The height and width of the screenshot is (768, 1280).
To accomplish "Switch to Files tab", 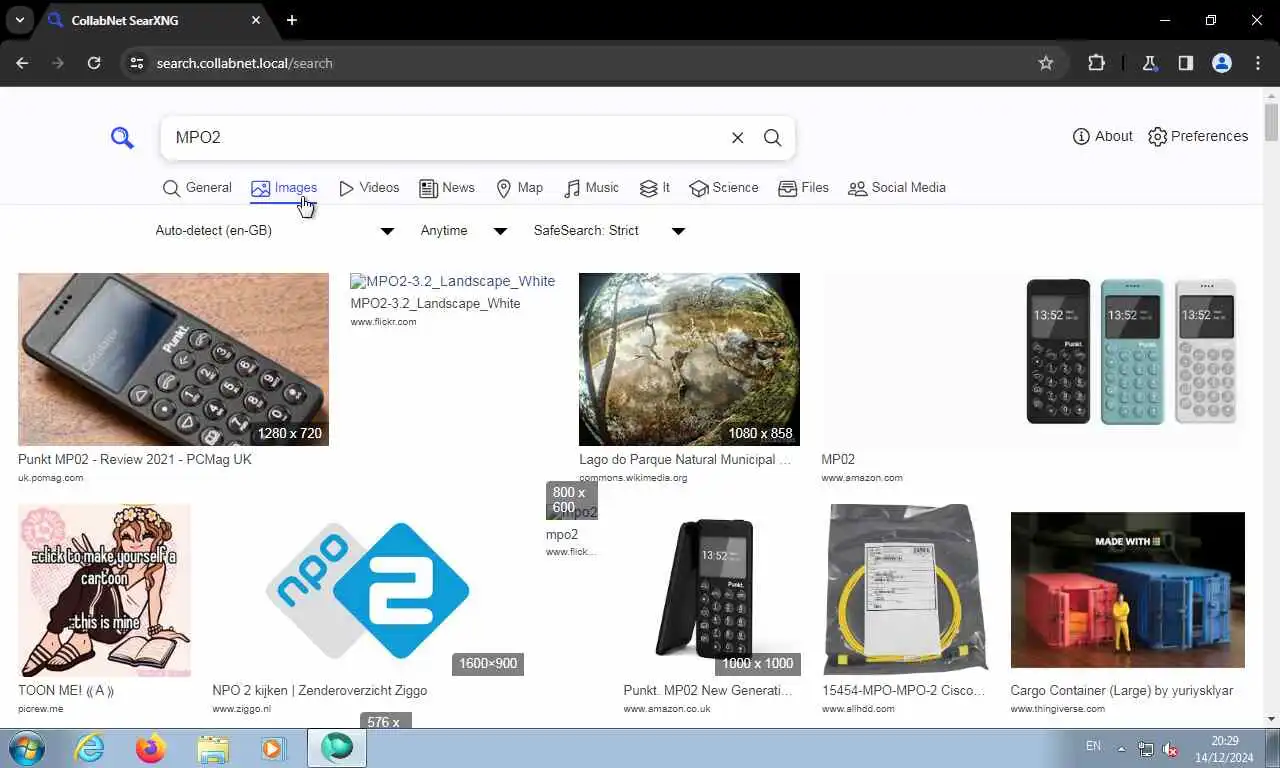I will coord(803,188).
